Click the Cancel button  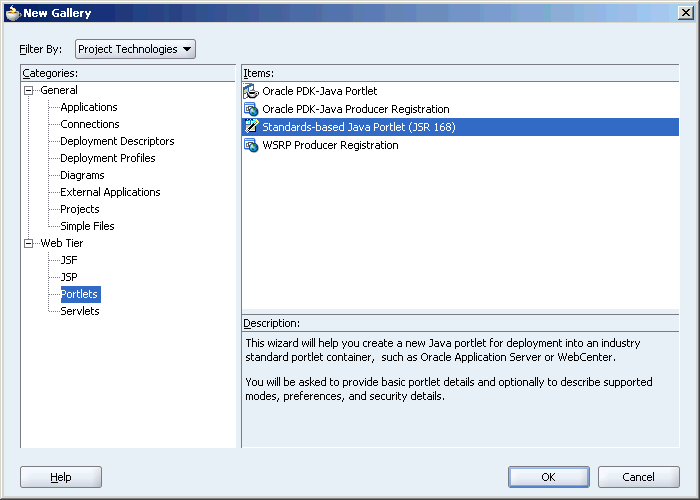pos(638,477)
